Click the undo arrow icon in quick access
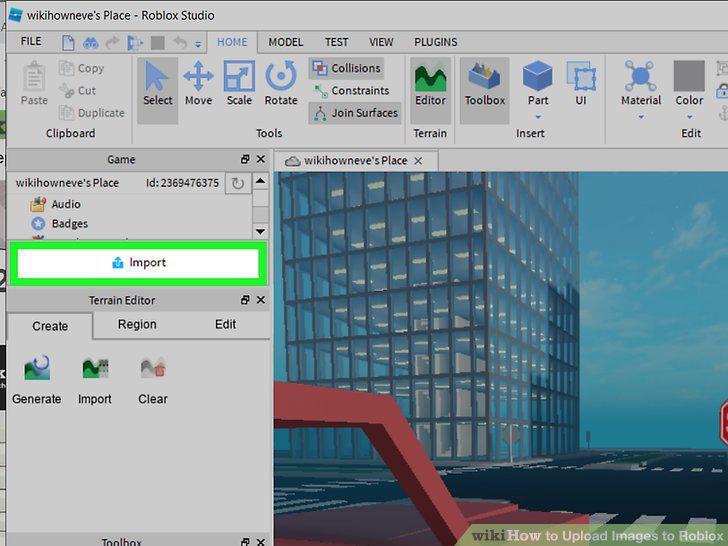The width and height of the screenshot is (728, 546). pyautogui.click(x=180, y=43)
